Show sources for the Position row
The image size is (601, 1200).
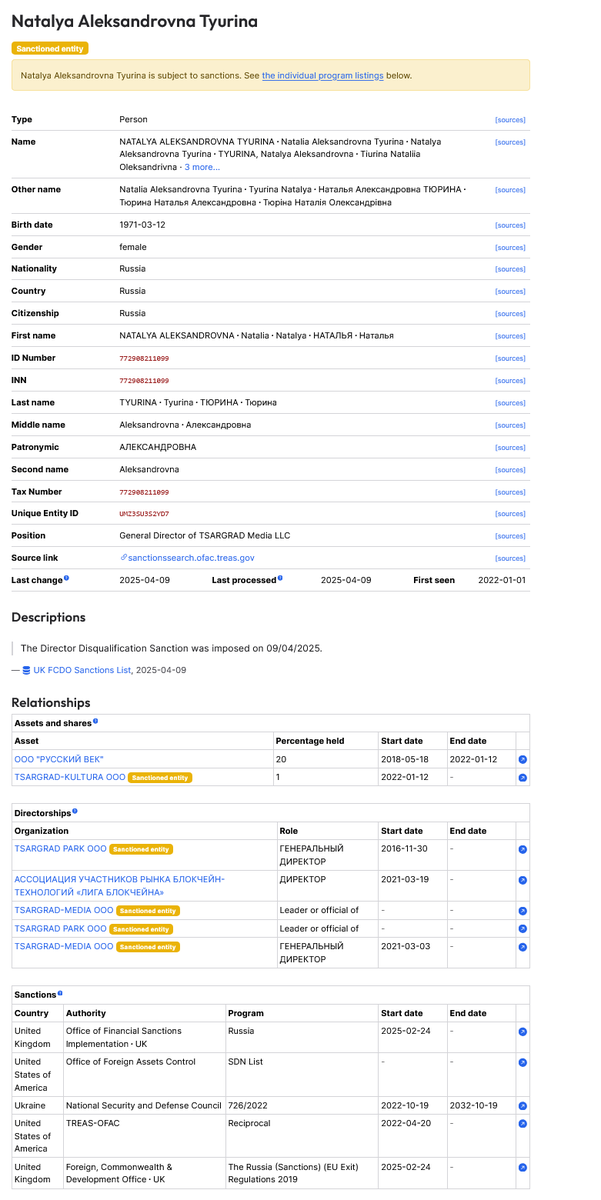[510, 536]
